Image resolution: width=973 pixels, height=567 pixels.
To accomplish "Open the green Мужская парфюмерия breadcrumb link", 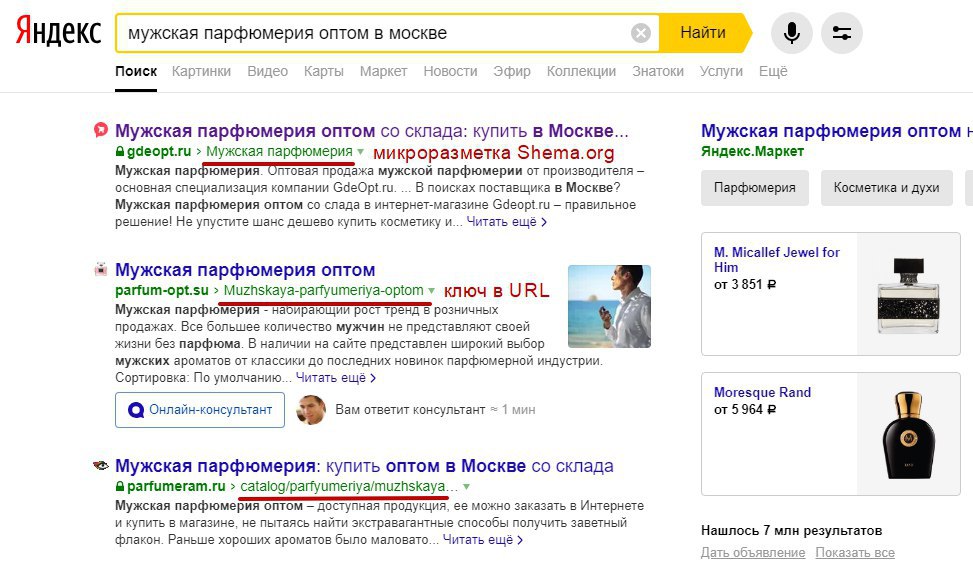I will coord(279,151).
